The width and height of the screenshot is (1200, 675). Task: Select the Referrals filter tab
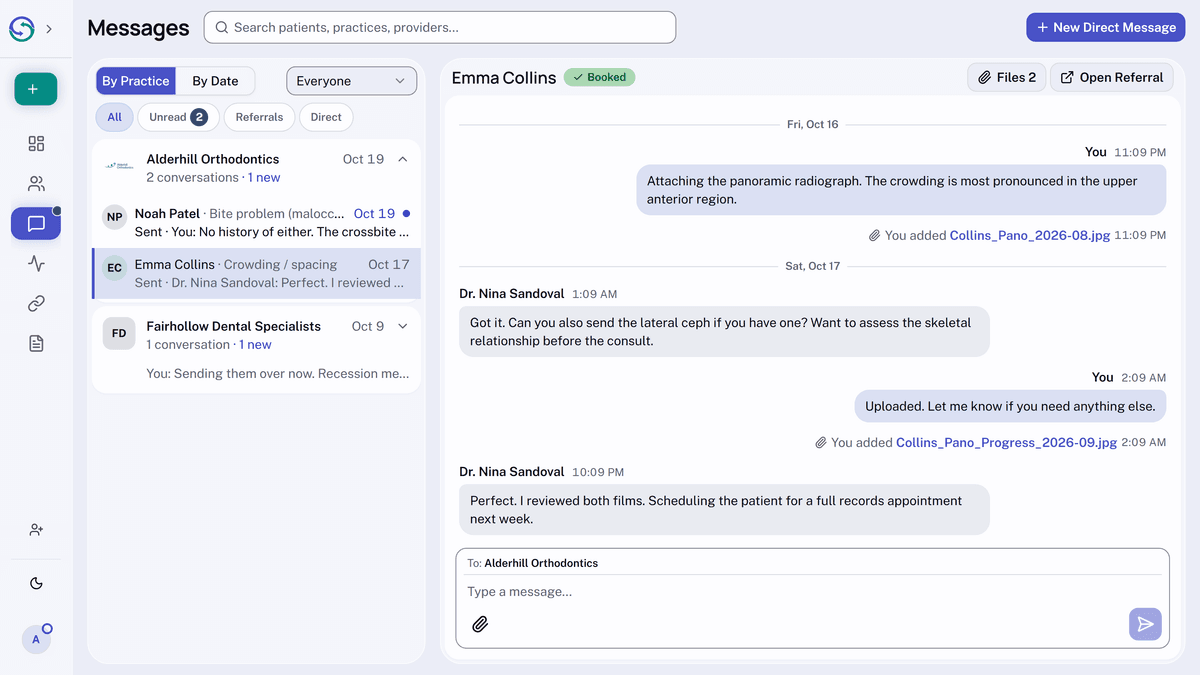tap(259, 117)
